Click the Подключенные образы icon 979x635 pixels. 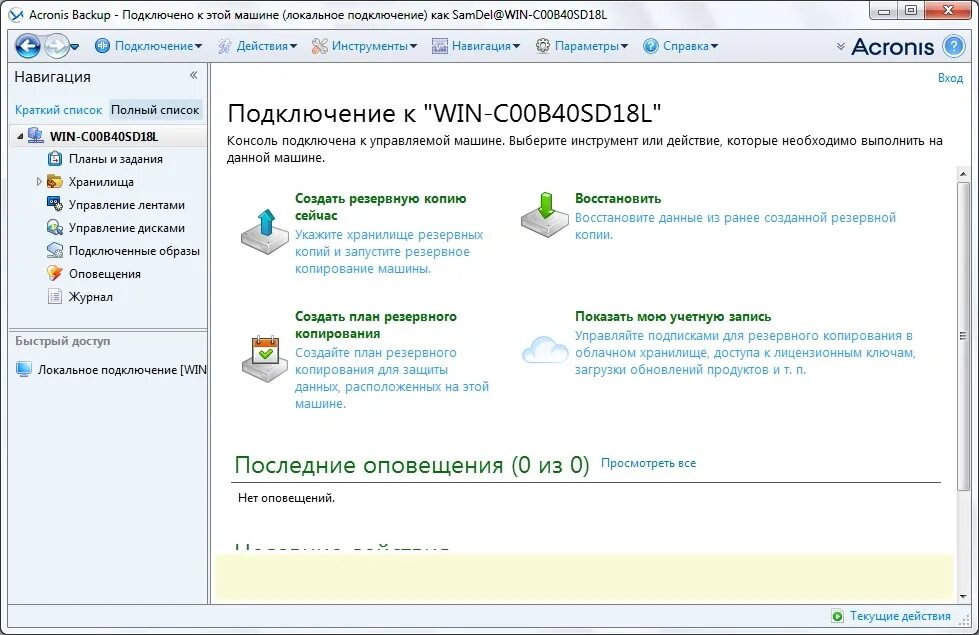55,250
